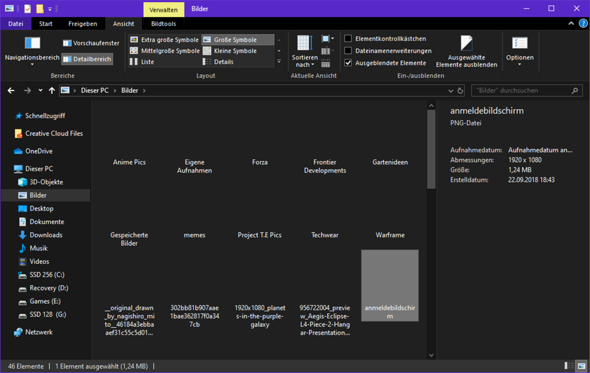Click the Verwalten contextual tab
The width and height of the screenshot is (590, 373).
[x=163, y=9]
